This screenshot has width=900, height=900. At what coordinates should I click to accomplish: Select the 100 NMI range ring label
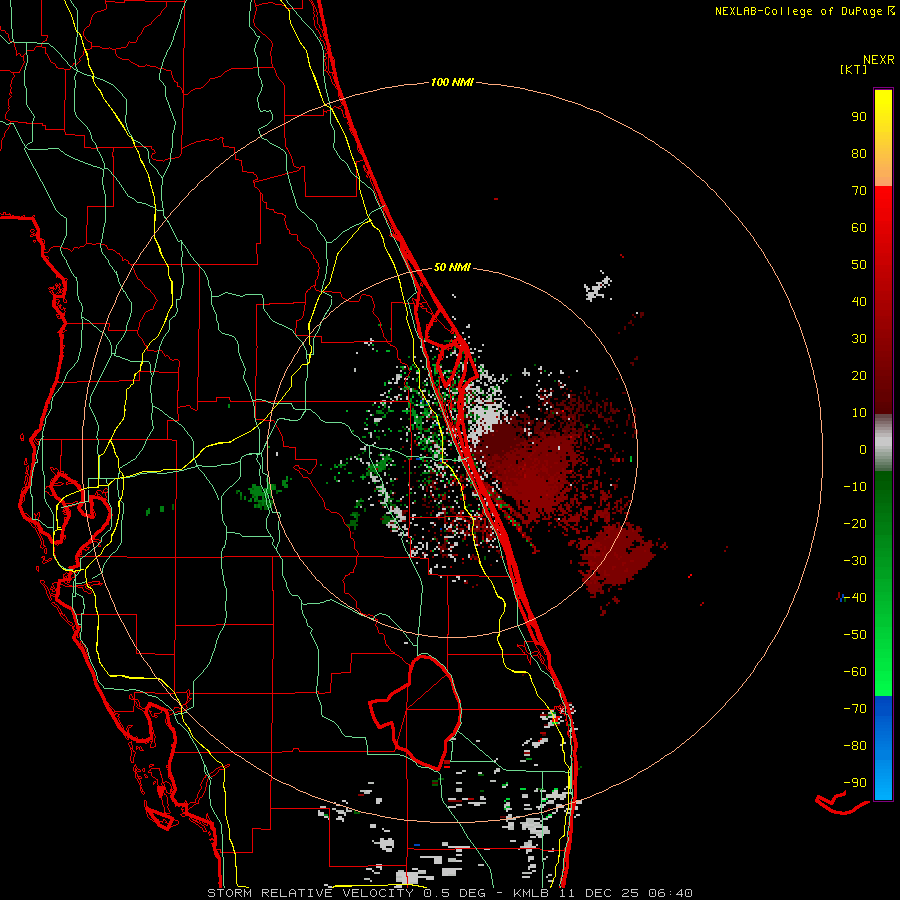pyautogui.click(x=452, y=82)
